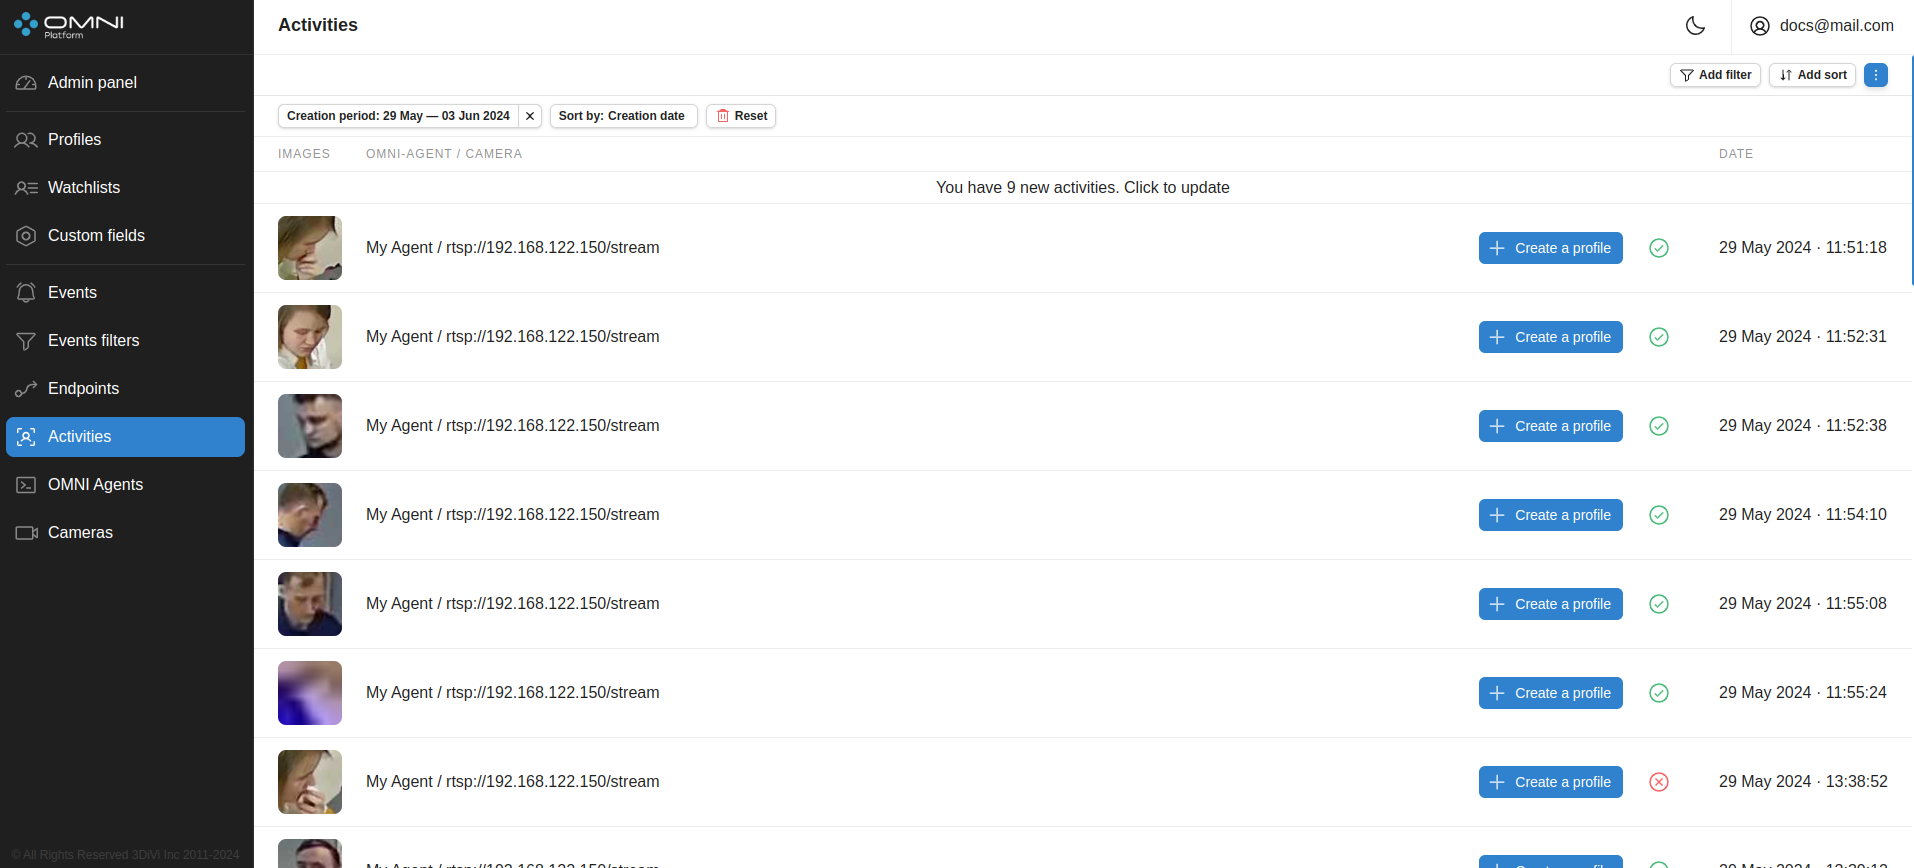Open face thumbnail for 11:52:38 activity

point(310,426)
